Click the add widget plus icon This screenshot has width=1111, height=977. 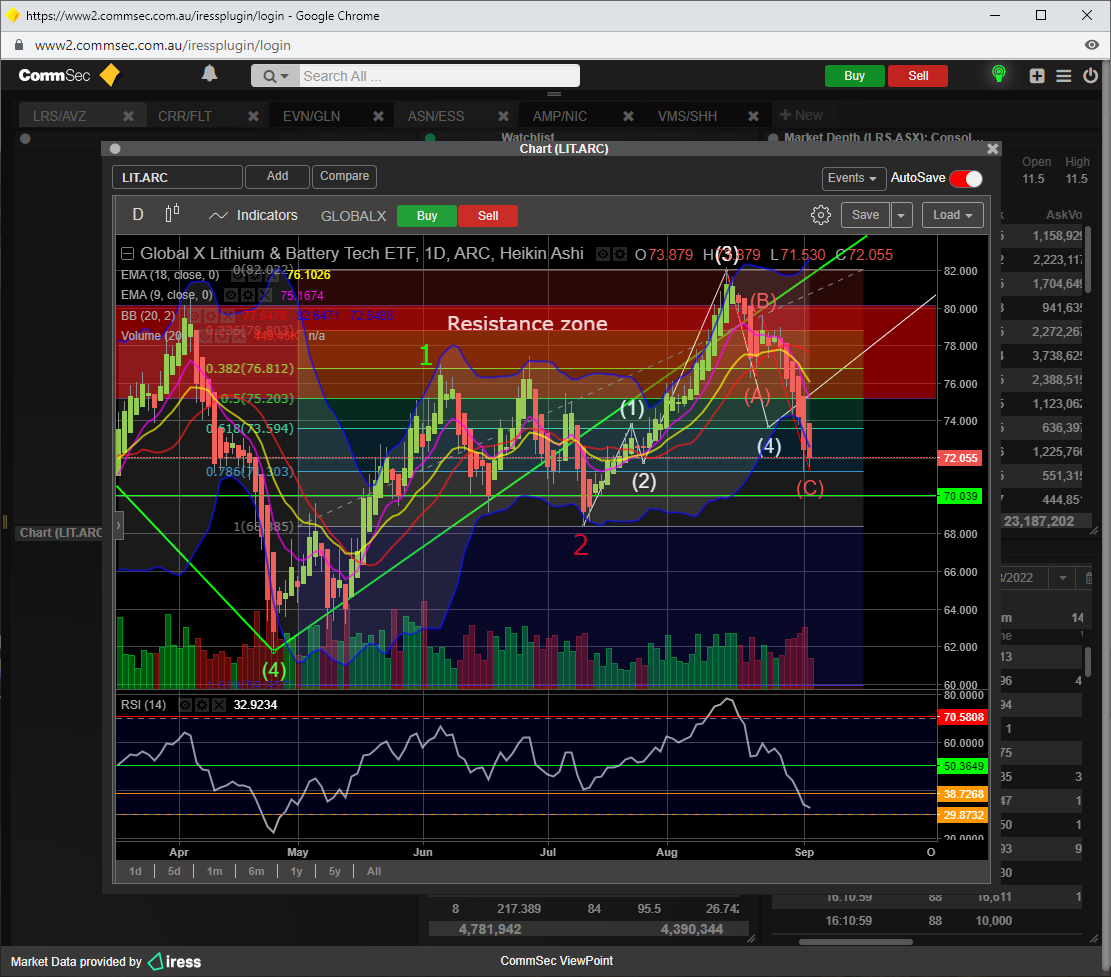pos(1037,76)
